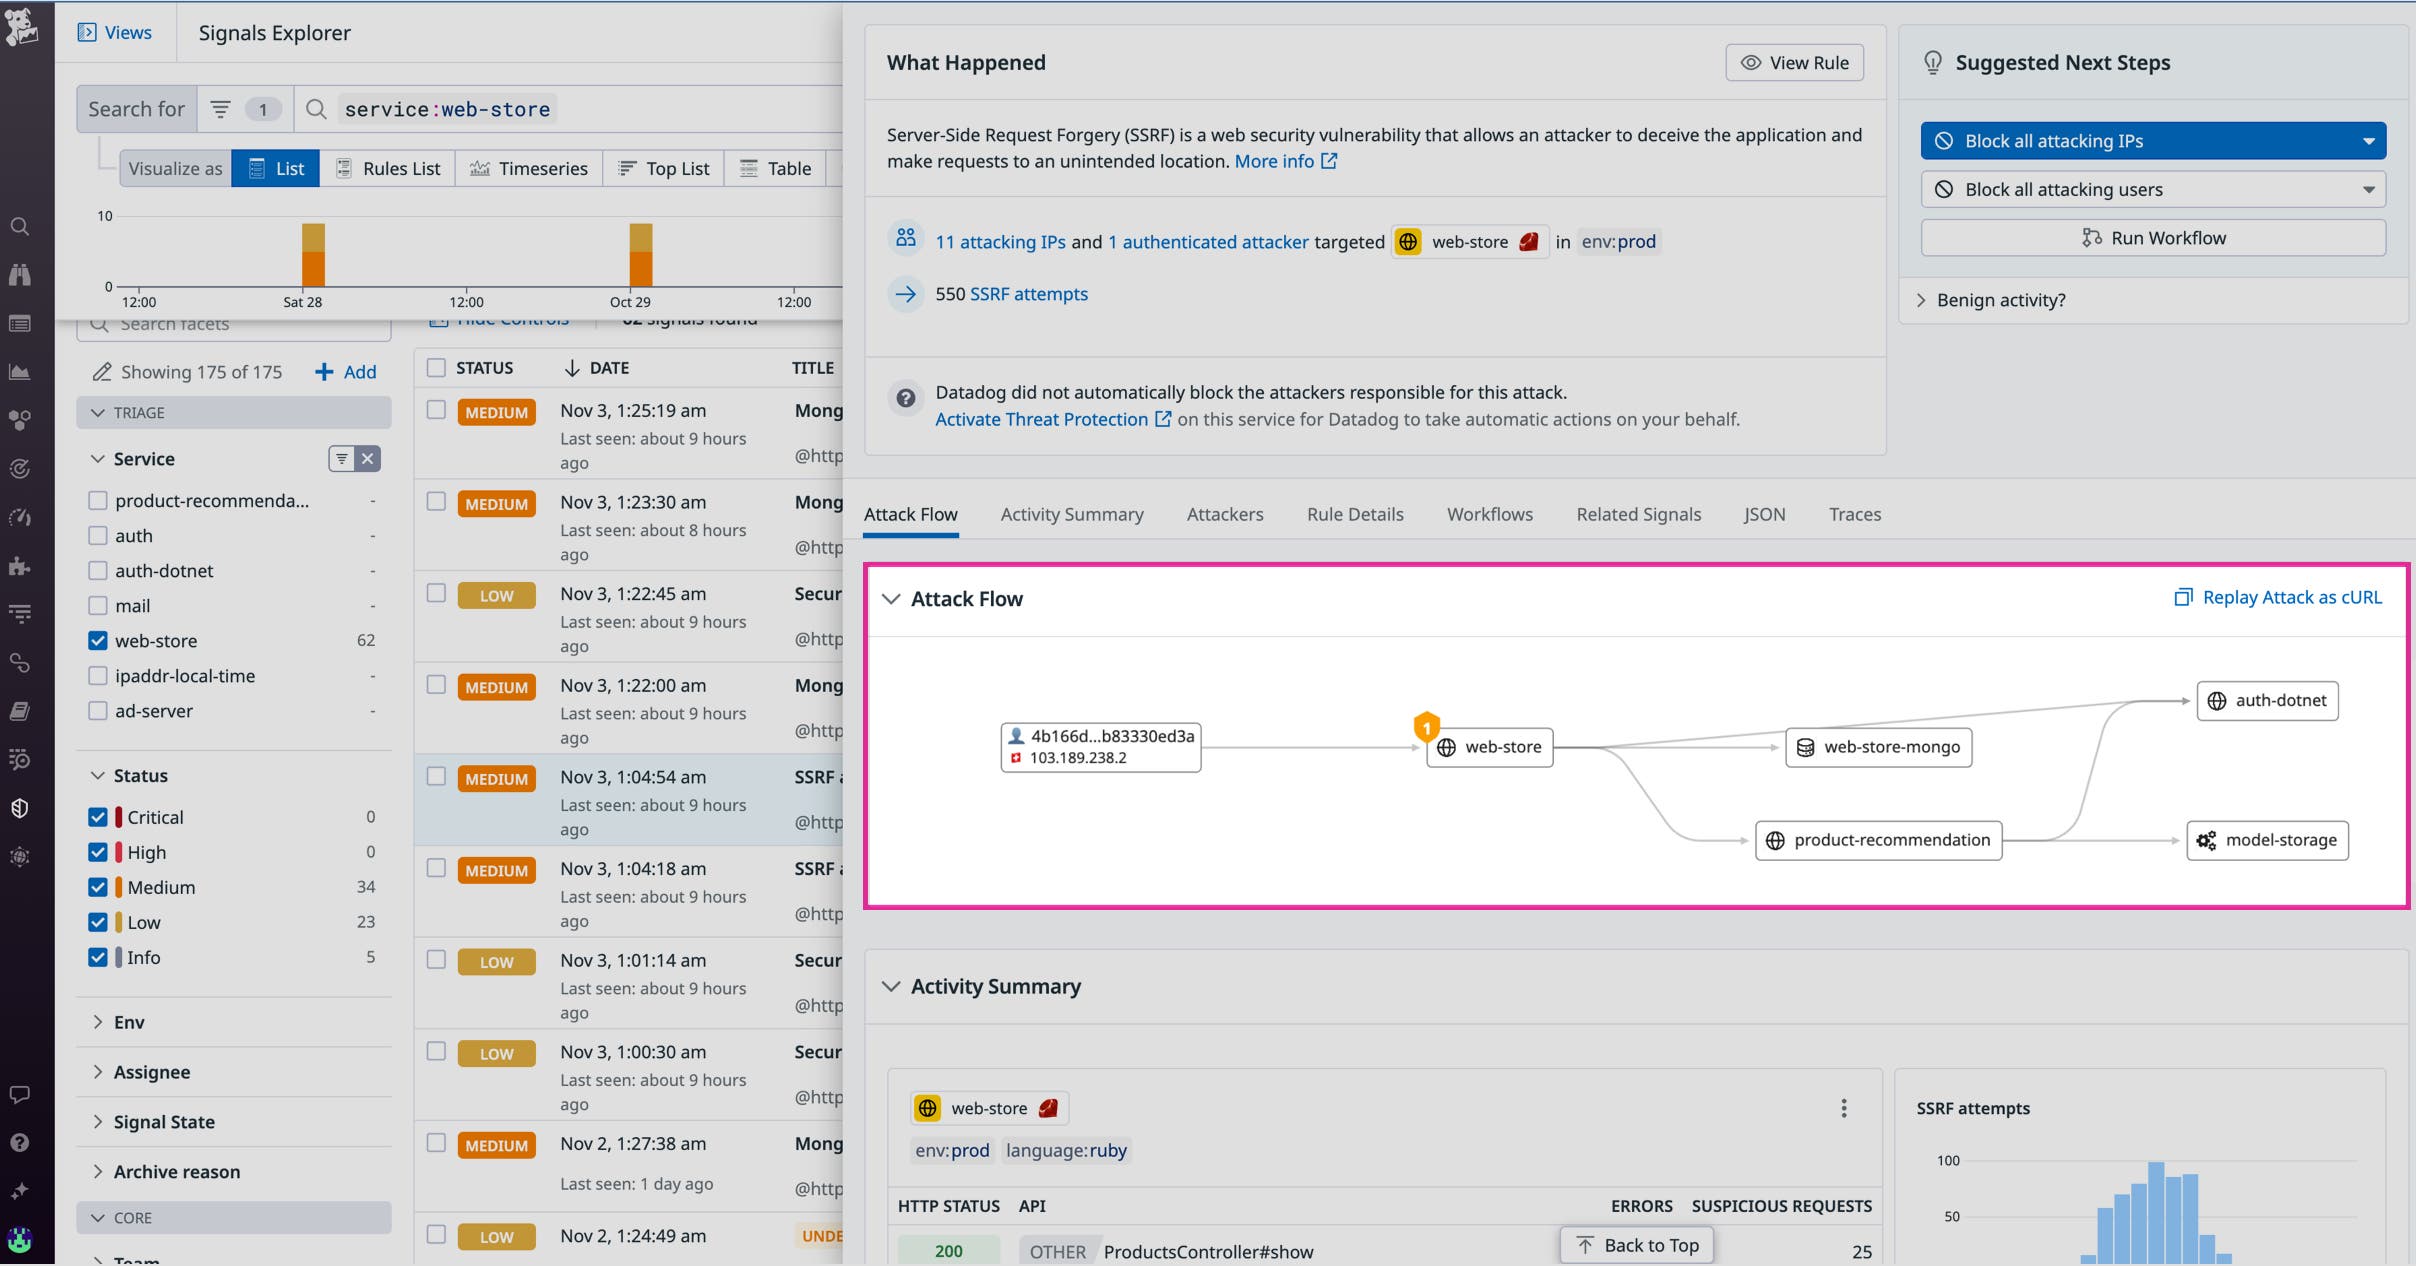Click the help question mark in sidebar
The width and height of the screenshot is (2416, 1266).
tap(20, 1142)
